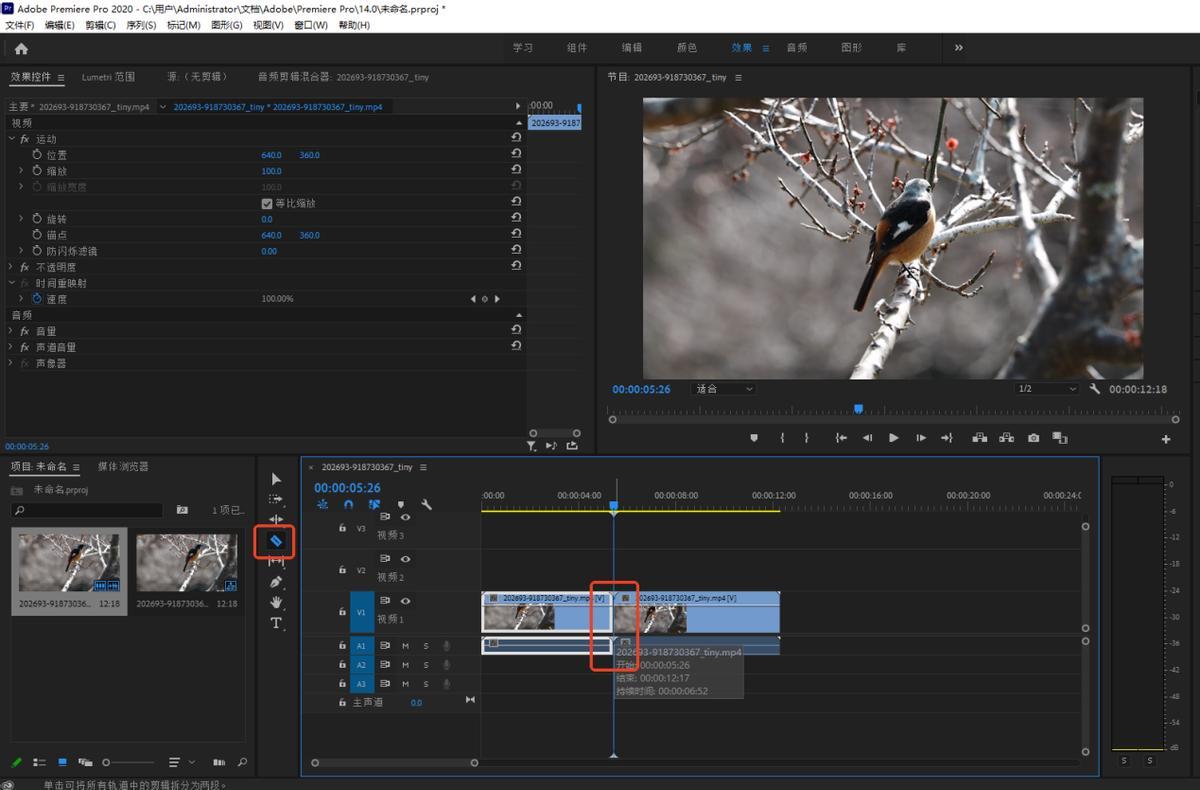Select the Type text tool
Image resolution: width=1200 pixels, height=790 pixels.
click(x=277, y=623)
